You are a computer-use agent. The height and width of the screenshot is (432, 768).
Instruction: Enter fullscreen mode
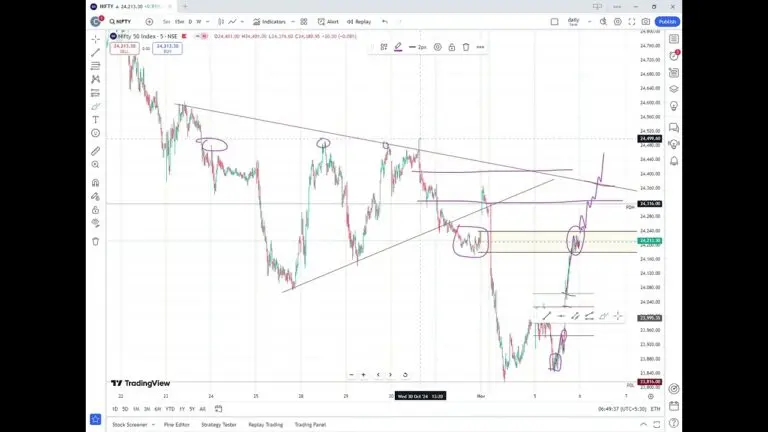632,22
